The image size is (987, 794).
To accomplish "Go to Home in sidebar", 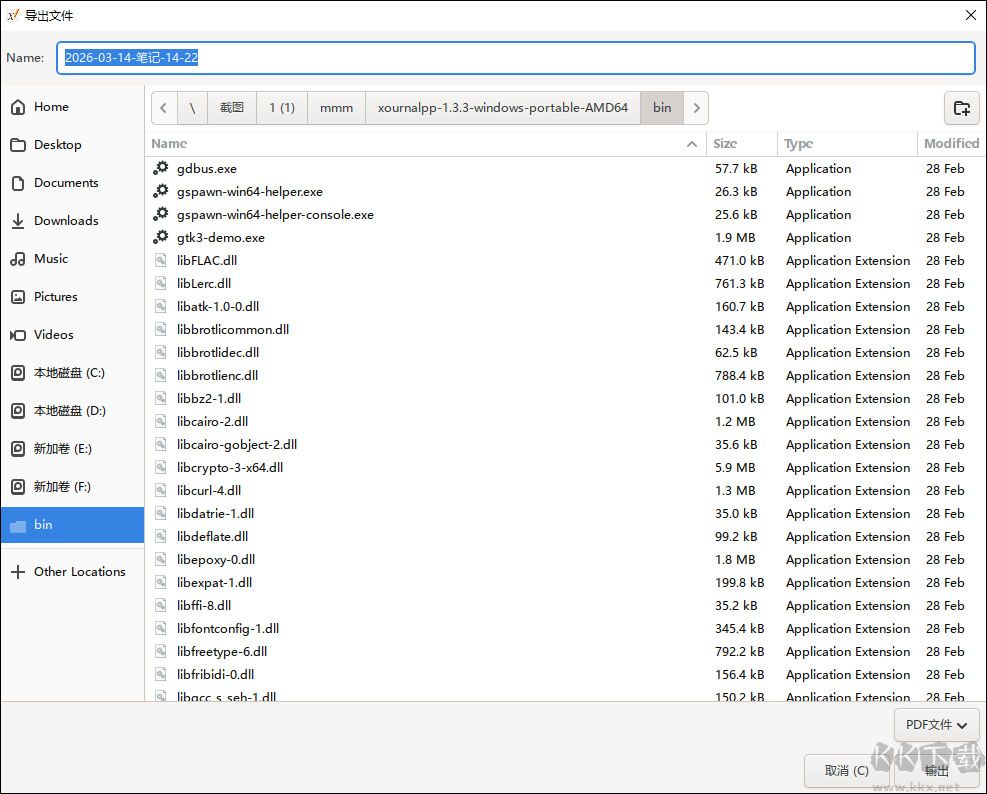I will pos(72,107).
